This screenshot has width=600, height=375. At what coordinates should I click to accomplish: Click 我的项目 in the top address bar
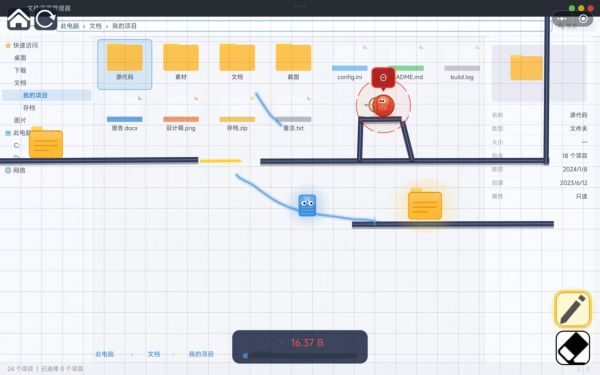point(124,26)
